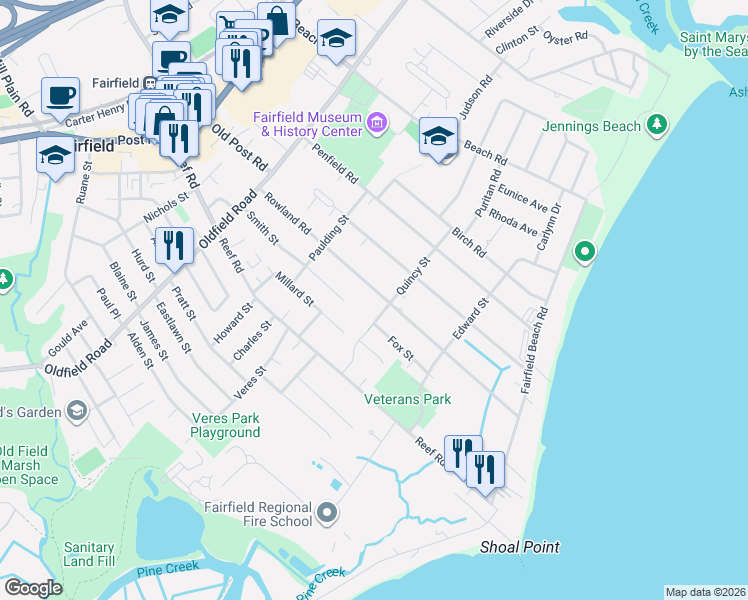Click the Fairfield Museum & History Center icon
This screenshot has height=600, width=748.
[x=377, y=123]
